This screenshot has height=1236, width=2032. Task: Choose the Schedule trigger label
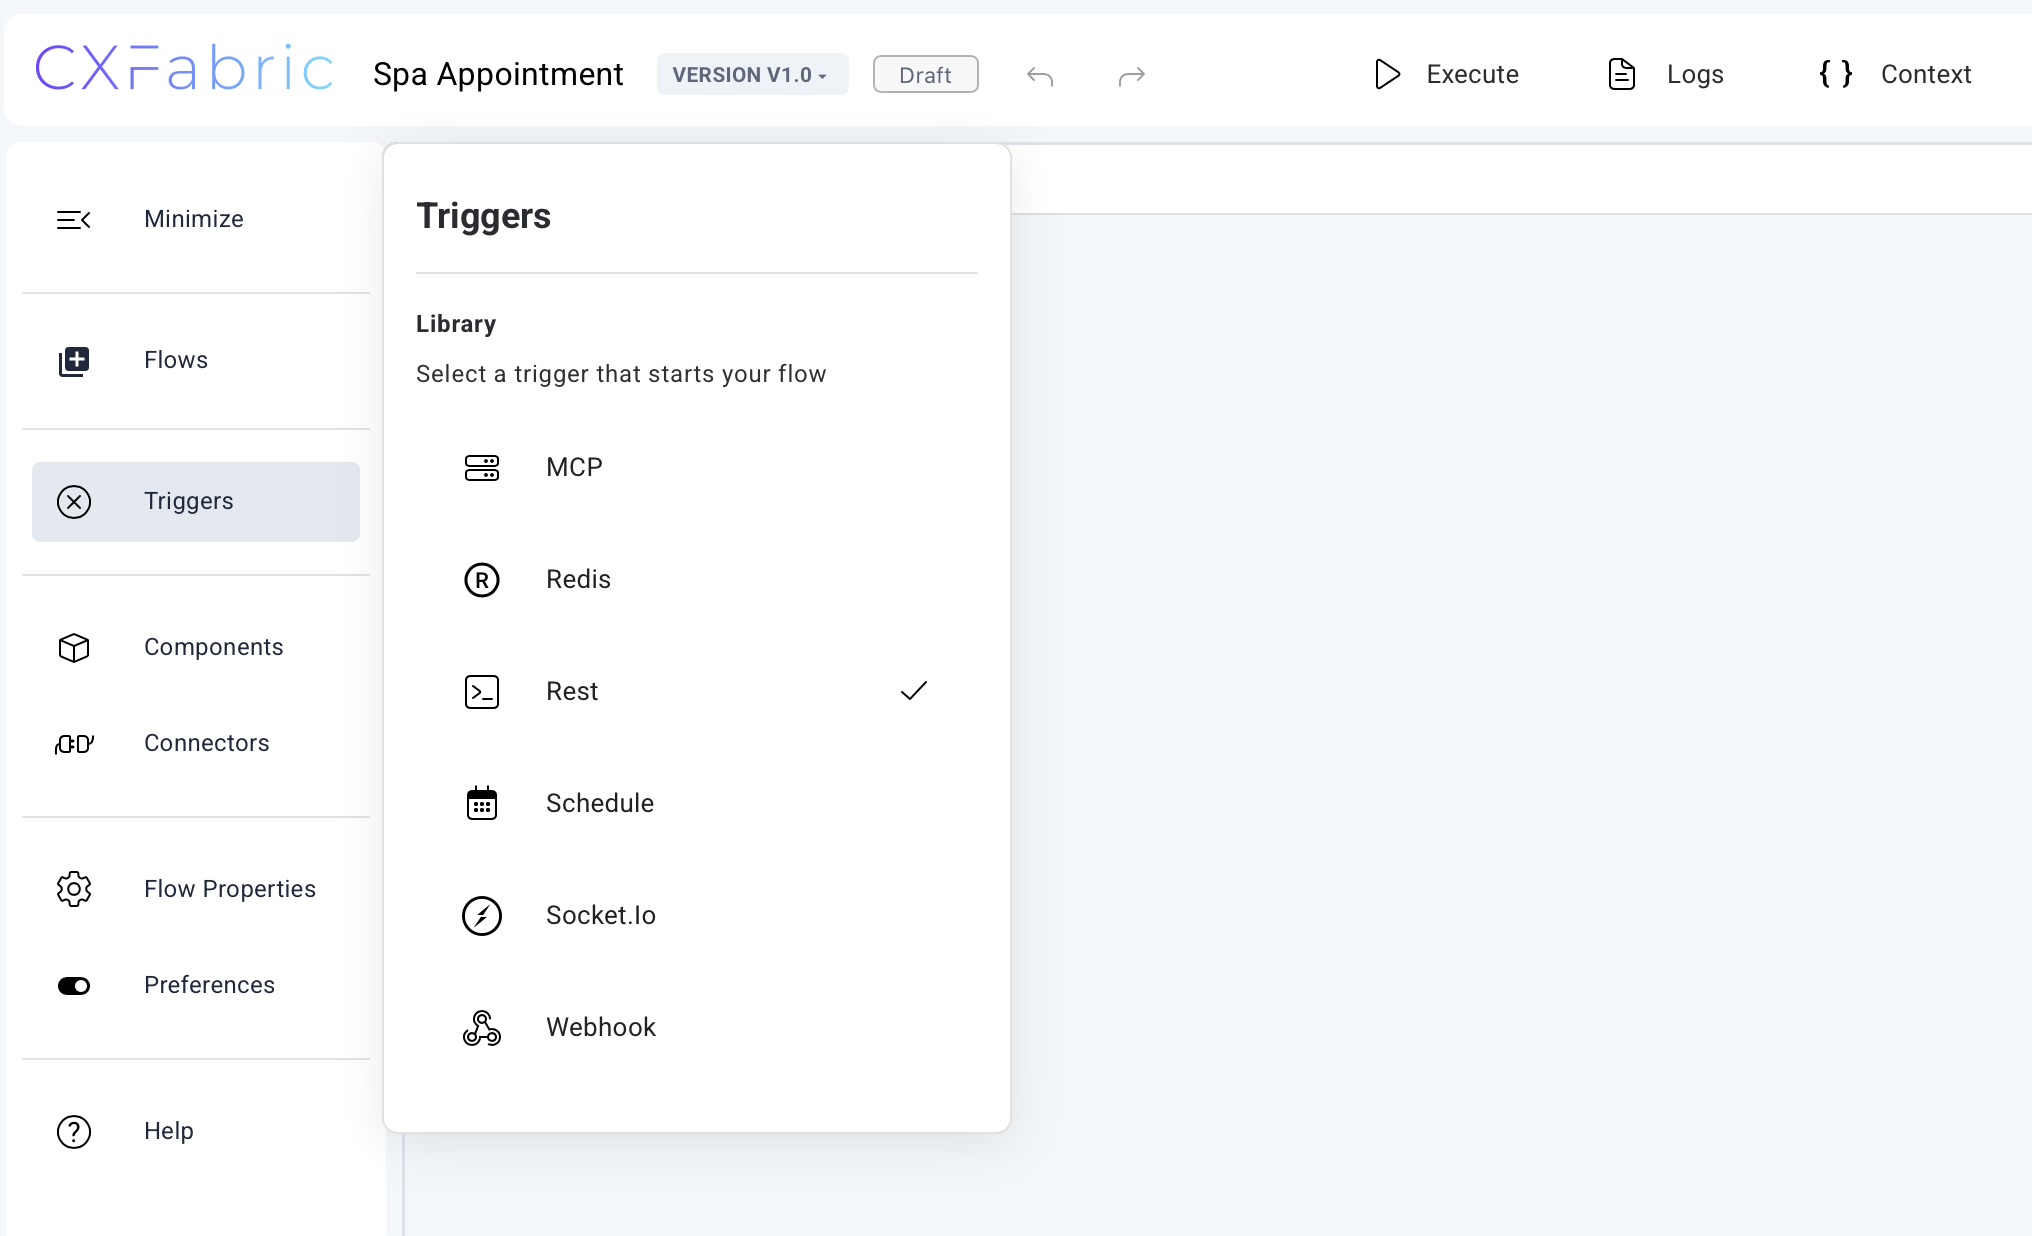(600, 803)
